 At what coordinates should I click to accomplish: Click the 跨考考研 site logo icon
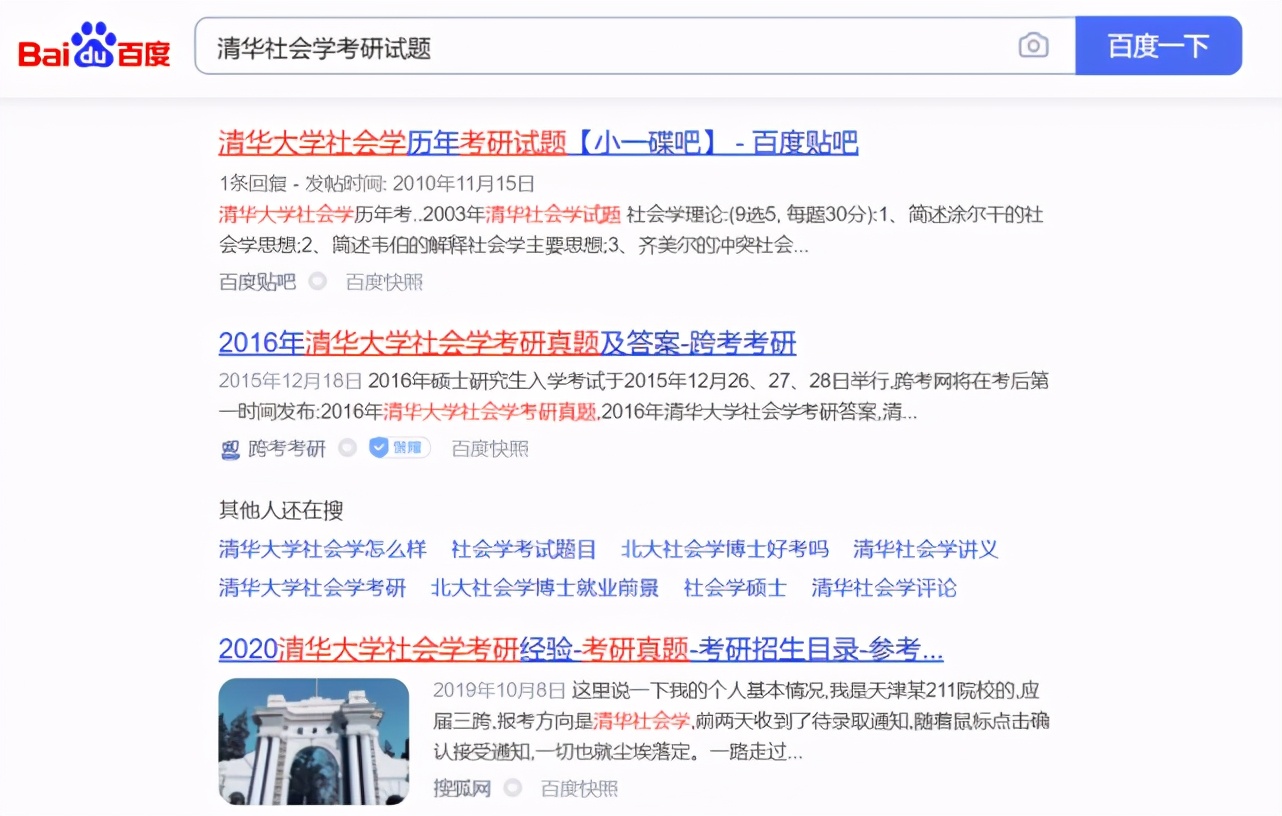(230, 449)
